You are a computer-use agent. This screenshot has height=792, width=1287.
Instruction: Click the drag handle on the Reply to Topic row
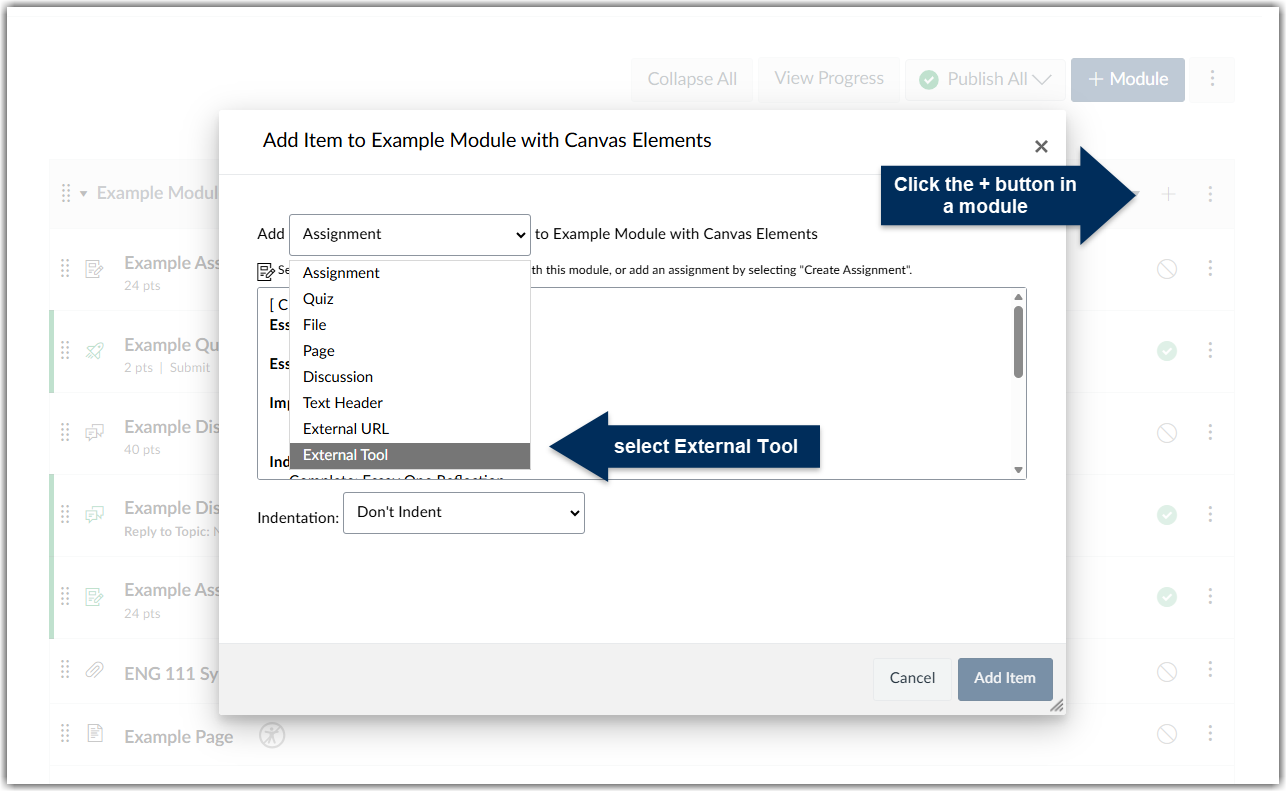65,514
